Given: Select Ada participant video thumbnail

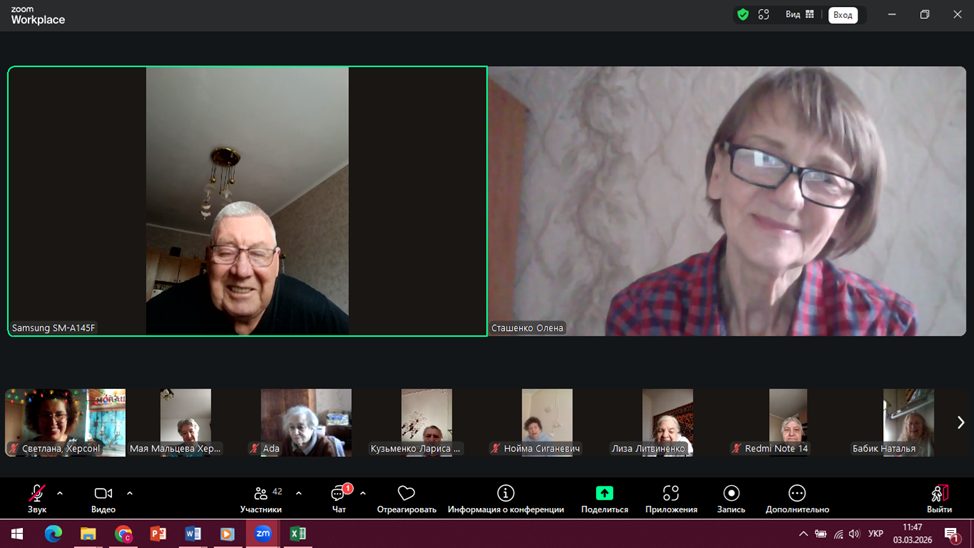Looking at the screenshot, I should click(306, 422).
